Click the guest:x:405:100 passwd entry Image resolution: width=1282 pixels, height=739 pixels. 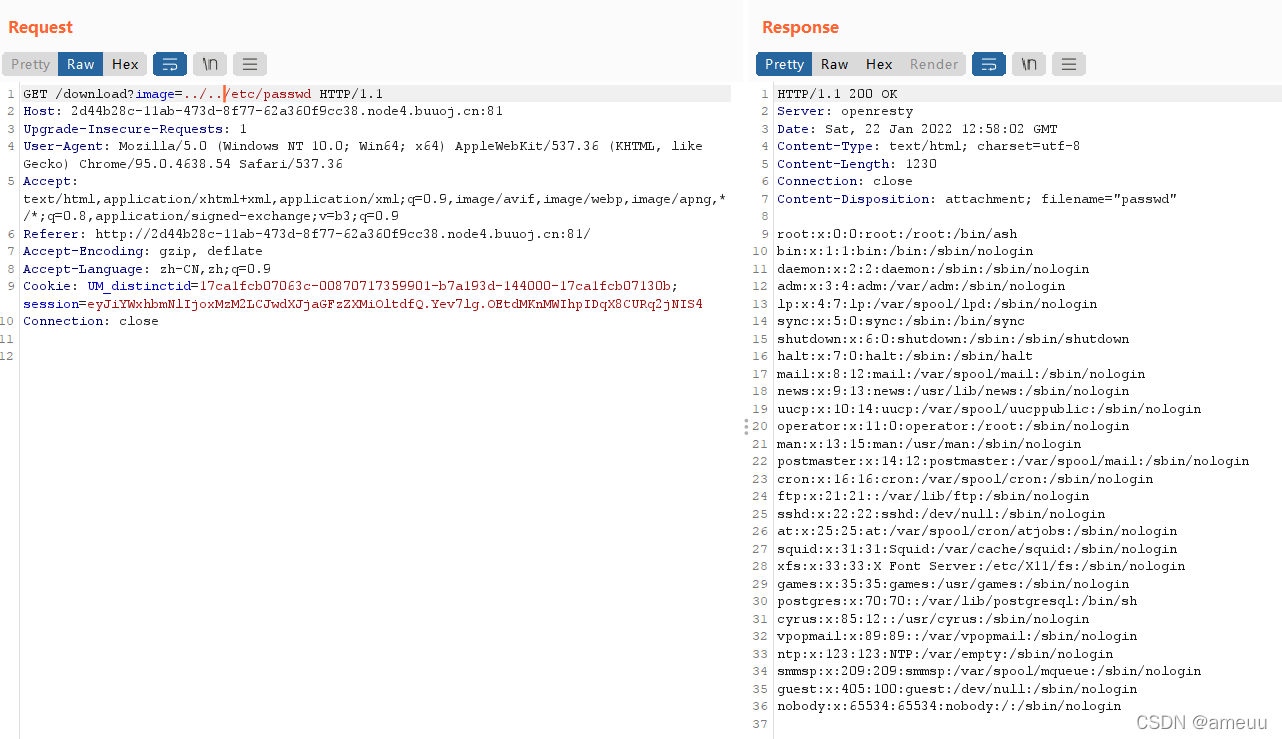click(957, 689)
